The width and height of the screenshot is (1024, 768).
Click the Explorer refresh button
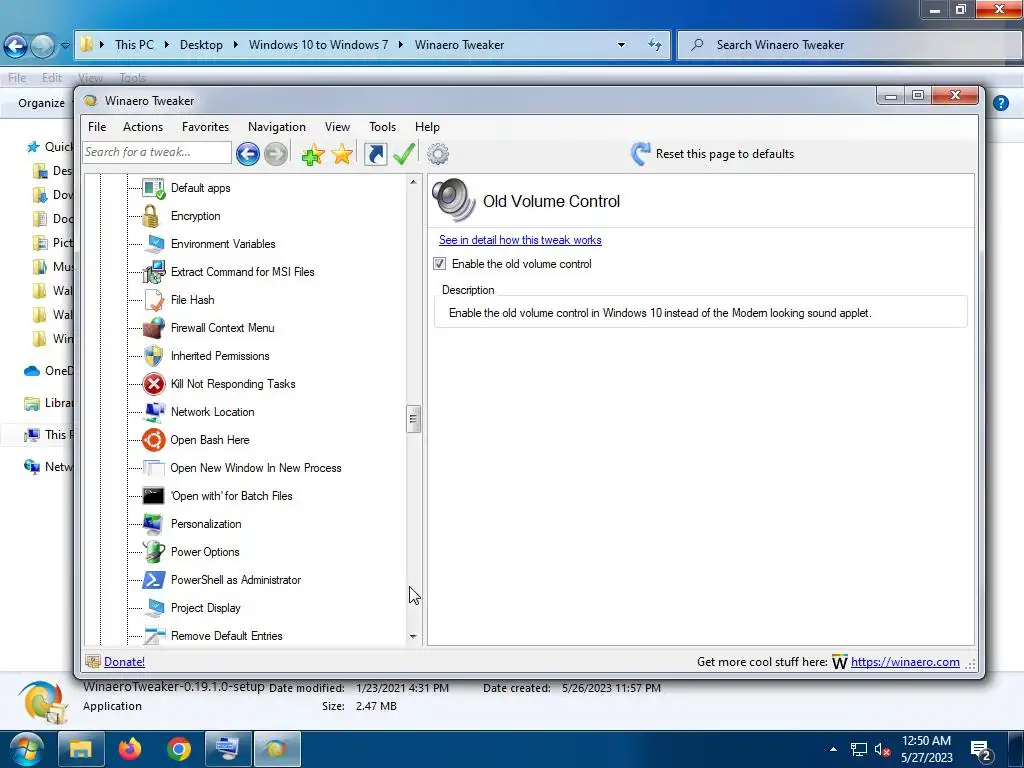pyautogui.click(x=654, y=45)
